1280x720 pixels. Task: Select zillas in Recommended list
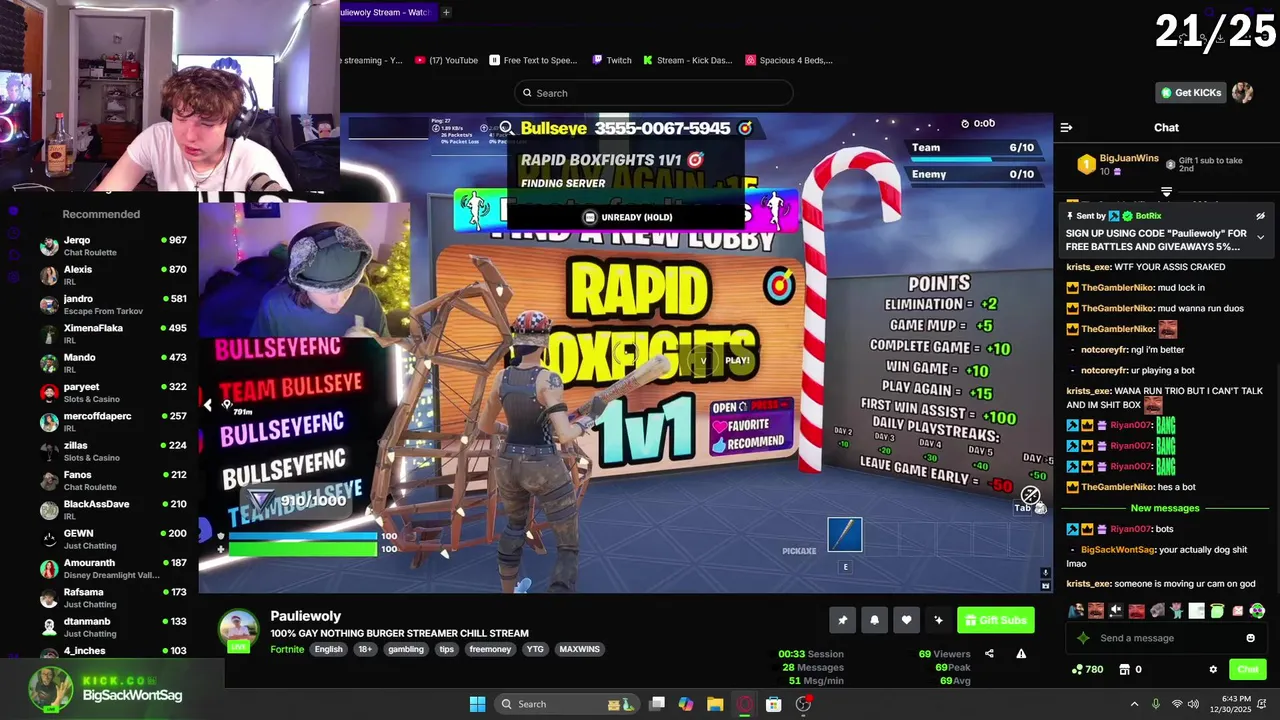tap(113, 451)
